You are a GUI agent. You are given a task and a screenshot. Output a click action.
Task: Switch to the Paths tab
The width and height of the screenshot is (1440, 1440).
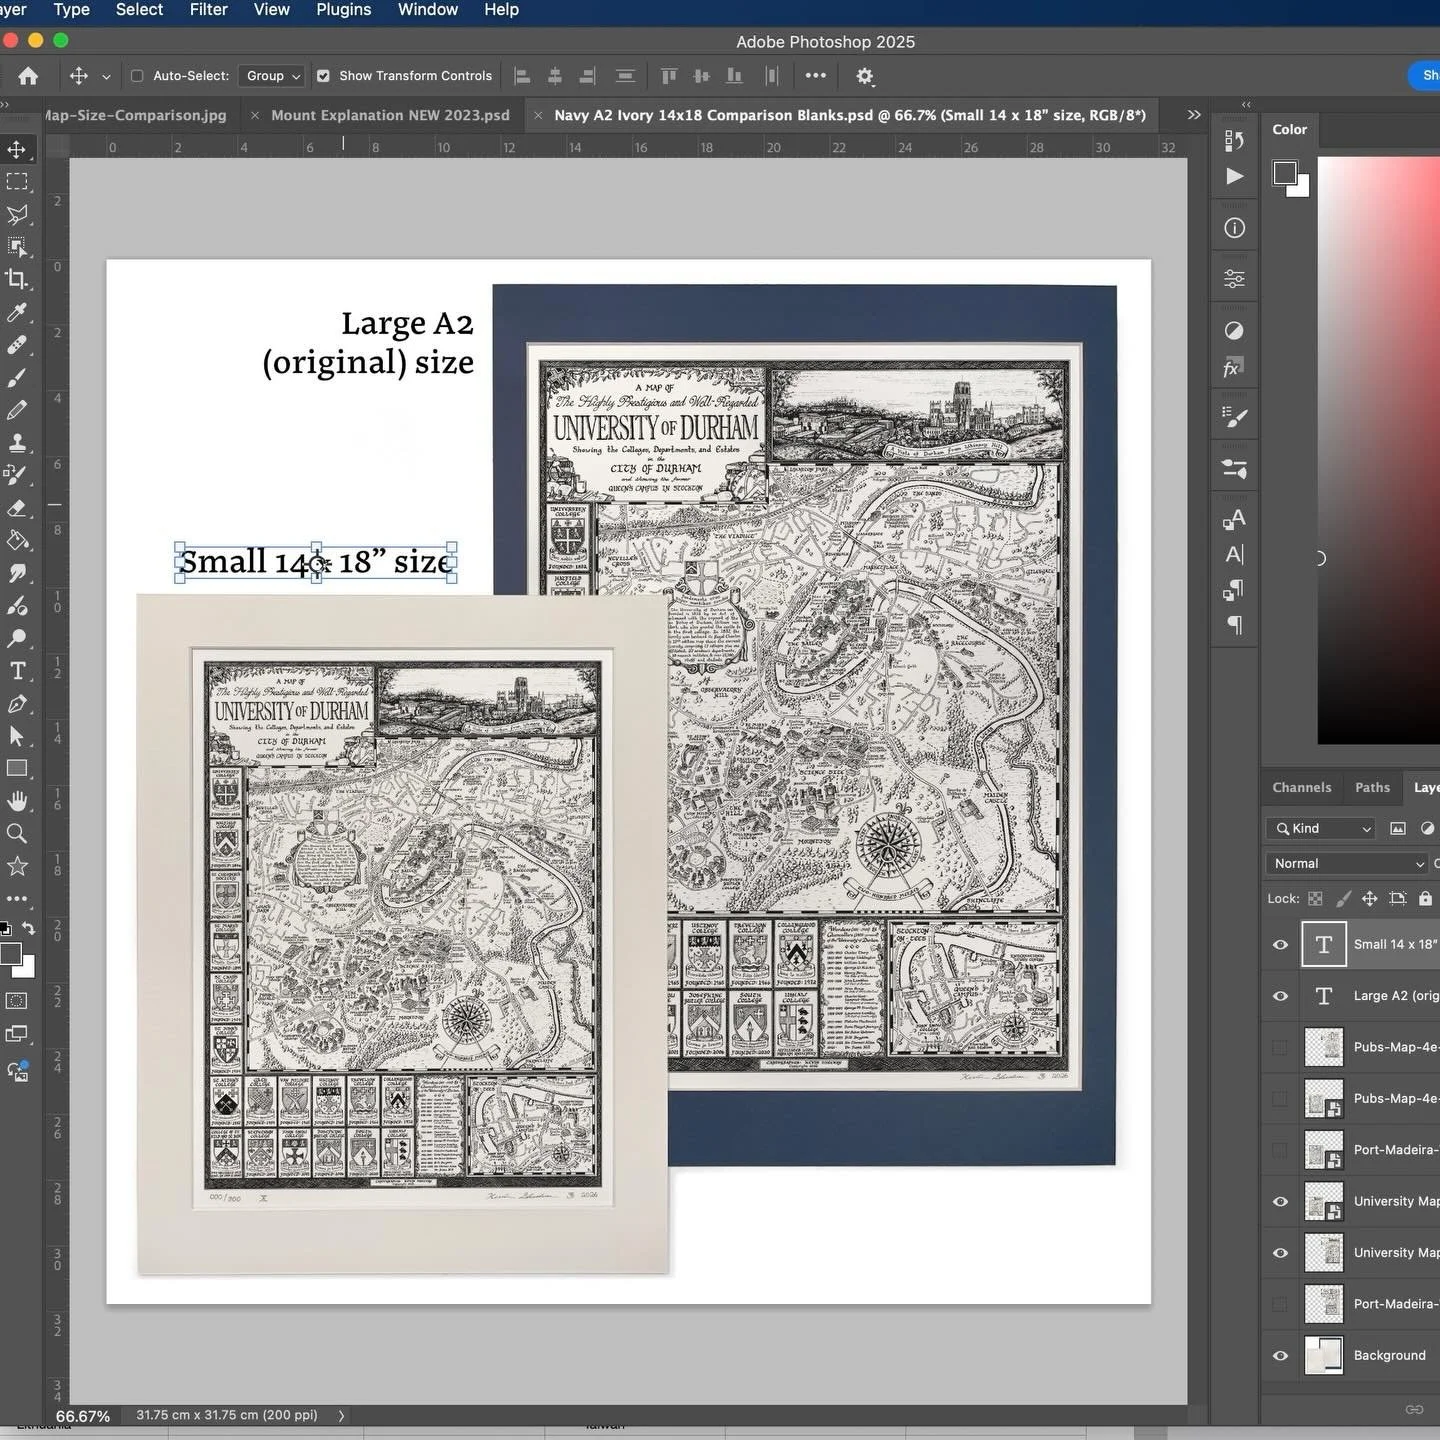coord(1372,788)
